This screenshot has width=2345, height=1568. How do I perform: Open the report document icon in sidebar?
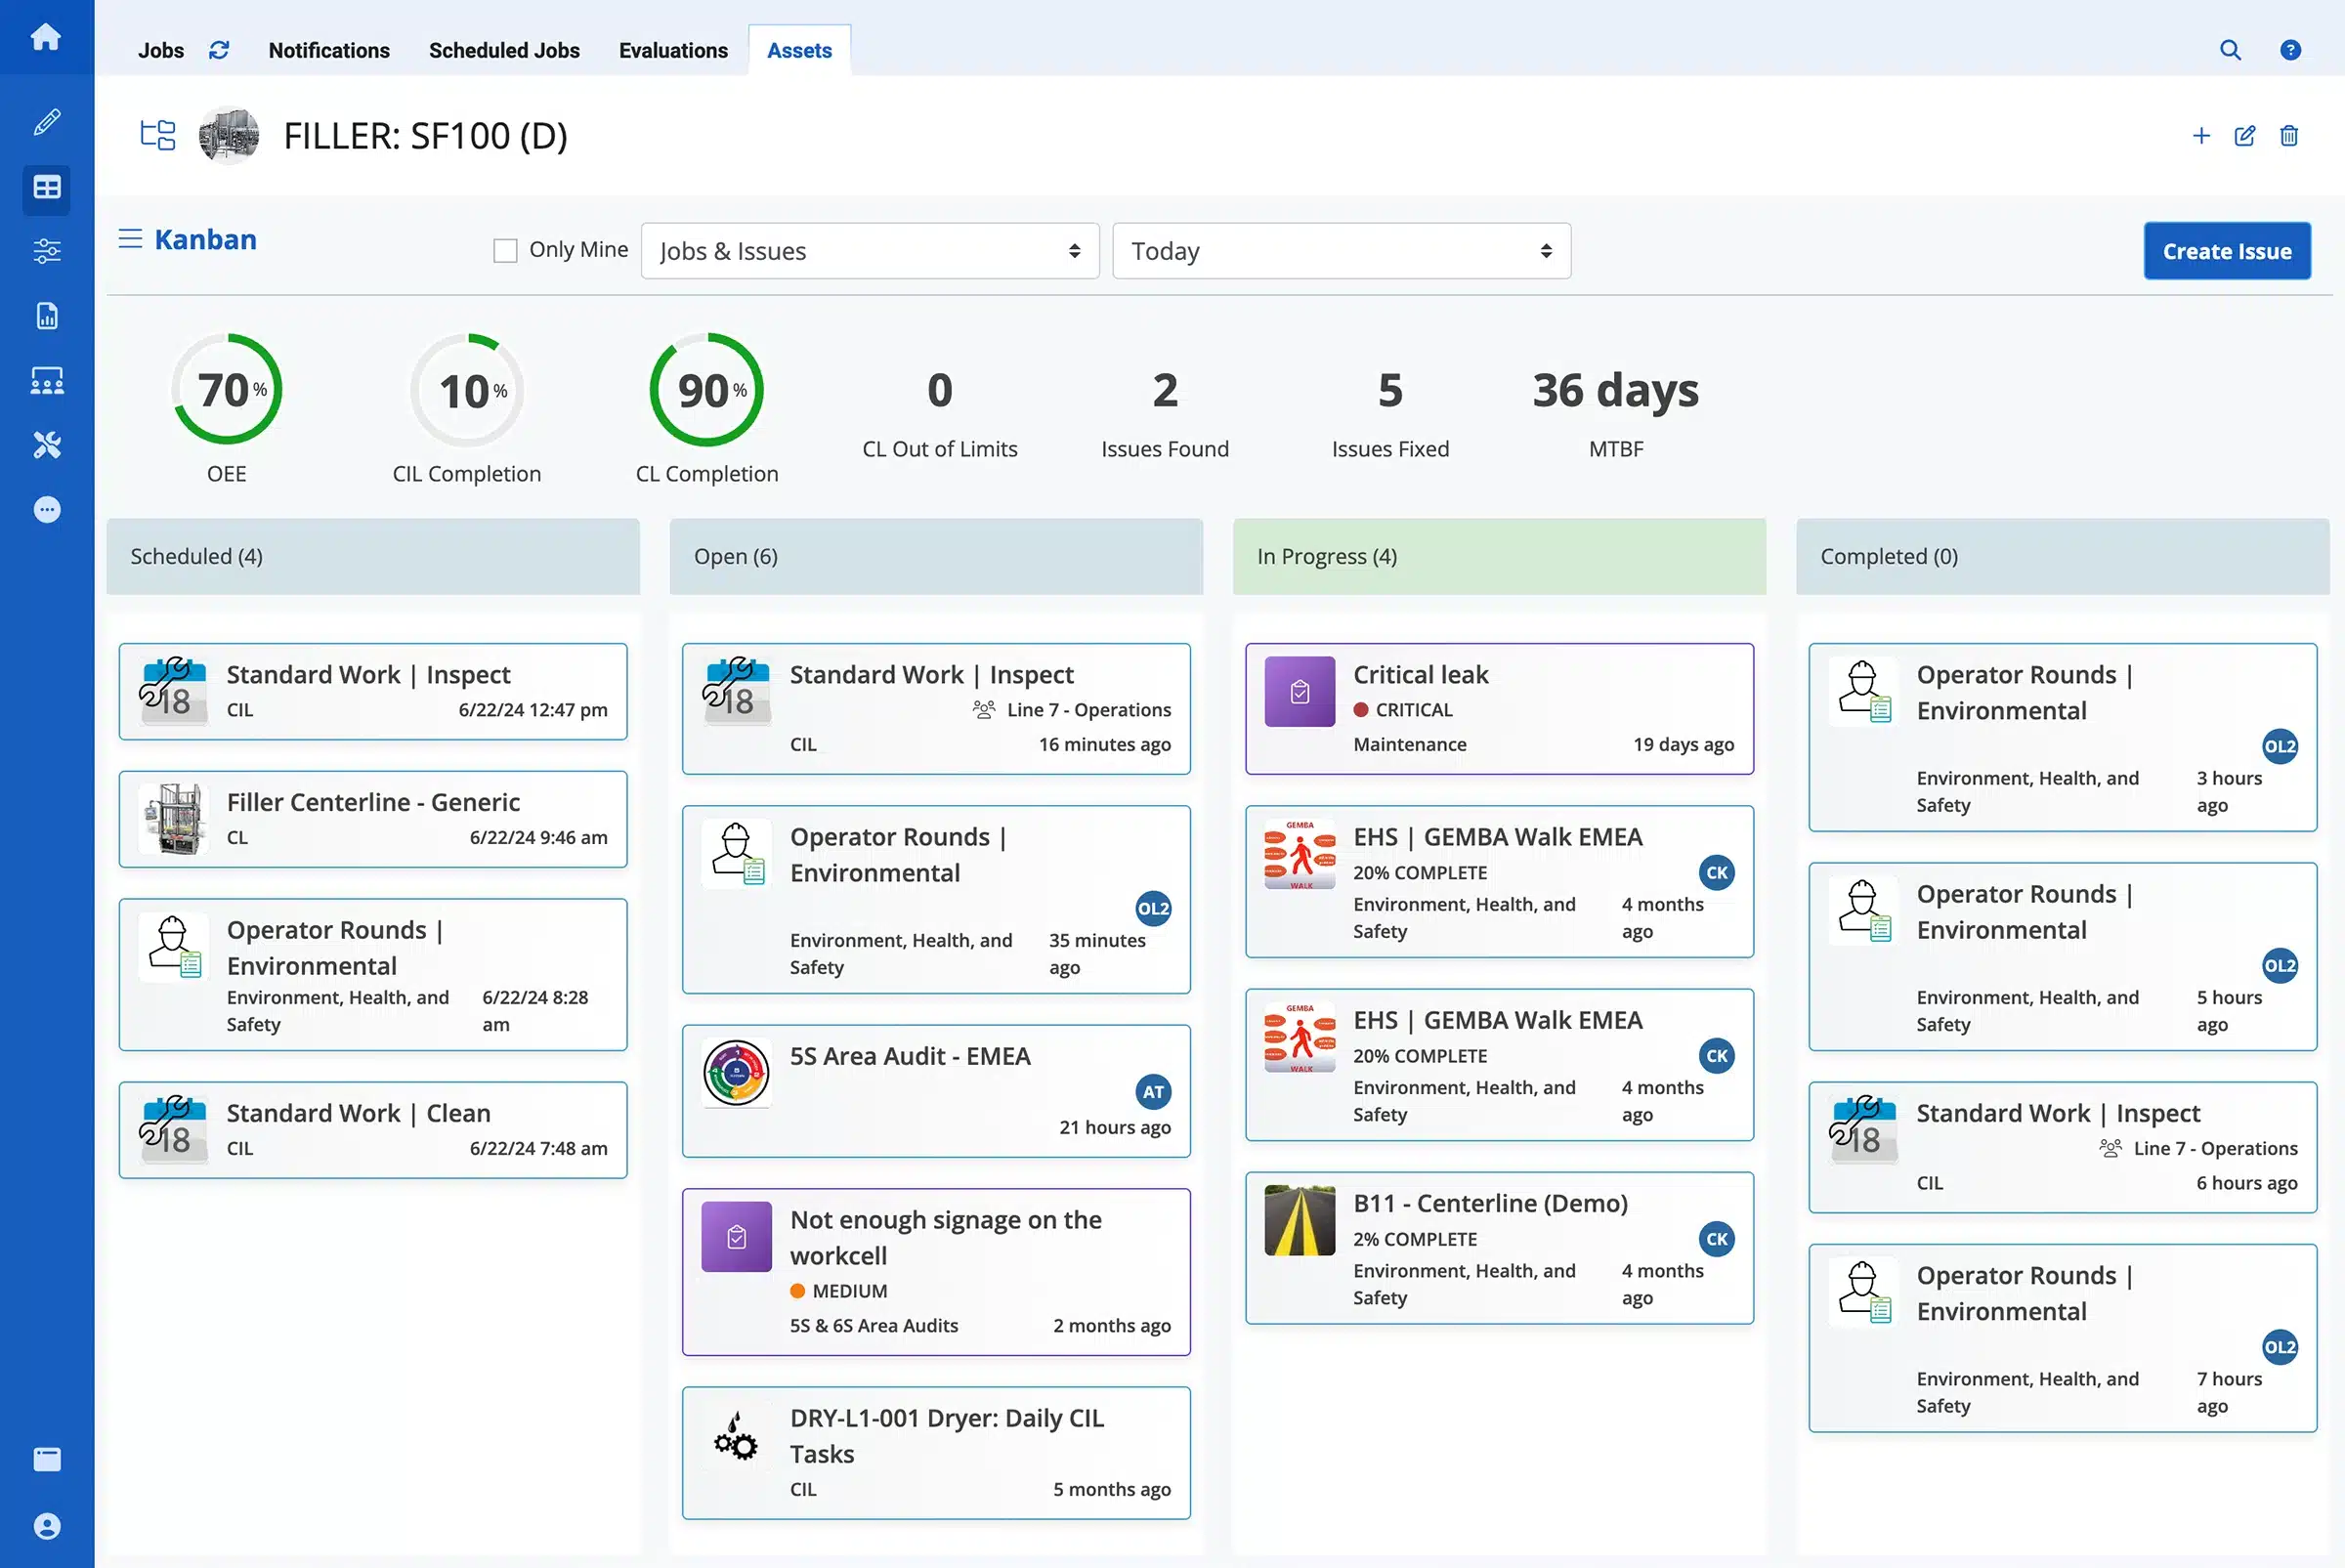46,316
